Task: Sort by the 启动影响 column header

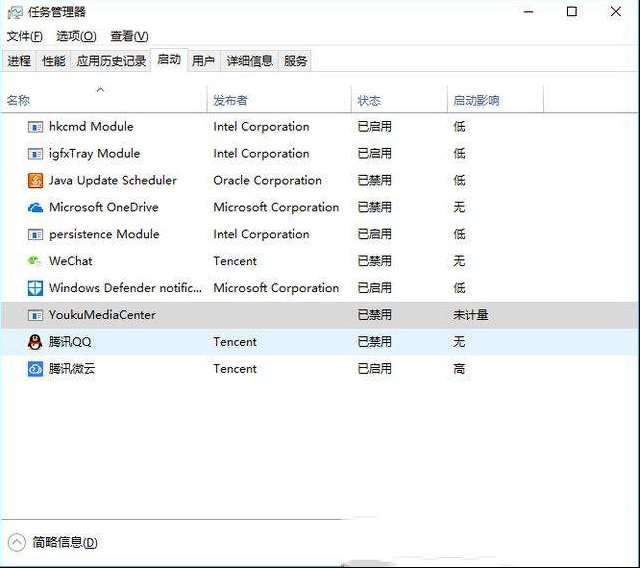Action: point(496,99)
